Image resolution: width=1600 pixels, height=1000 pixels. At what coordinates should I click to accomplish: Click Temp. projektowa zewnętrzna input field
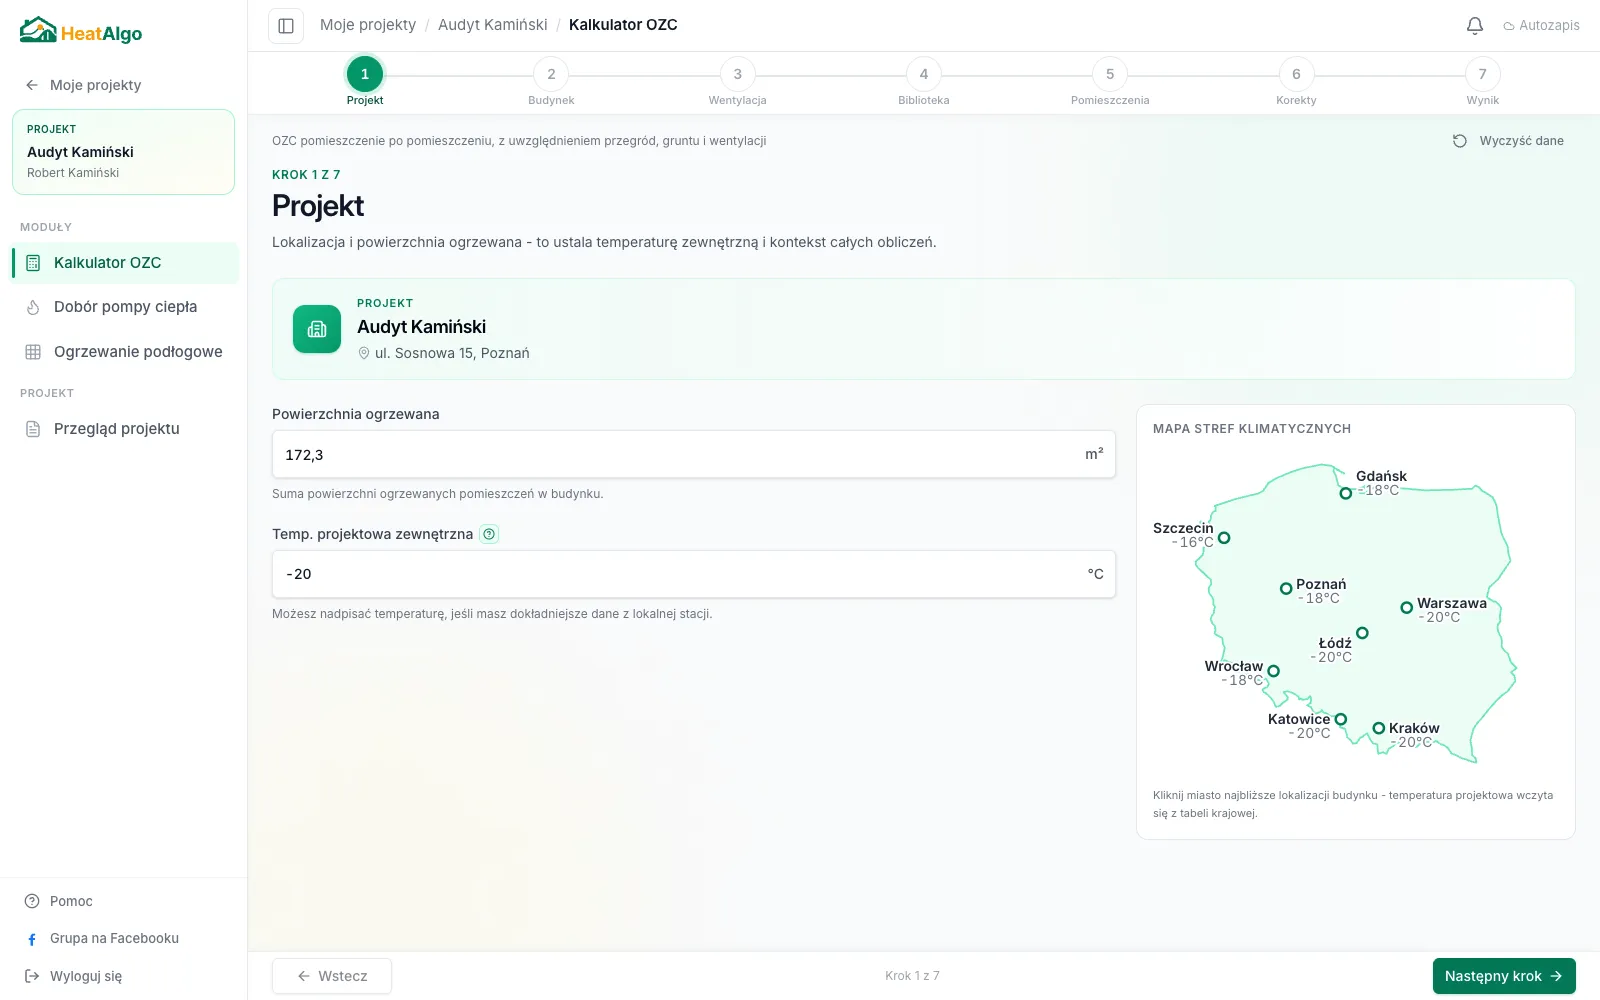694,574
